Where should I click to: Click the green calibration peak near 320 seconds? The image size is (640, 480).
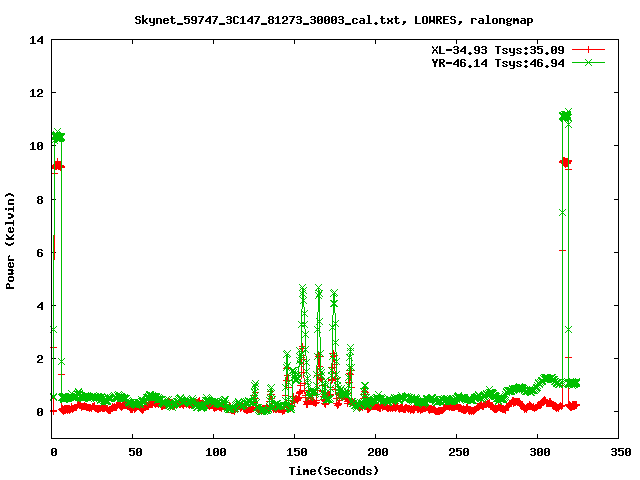click(566, 116)
